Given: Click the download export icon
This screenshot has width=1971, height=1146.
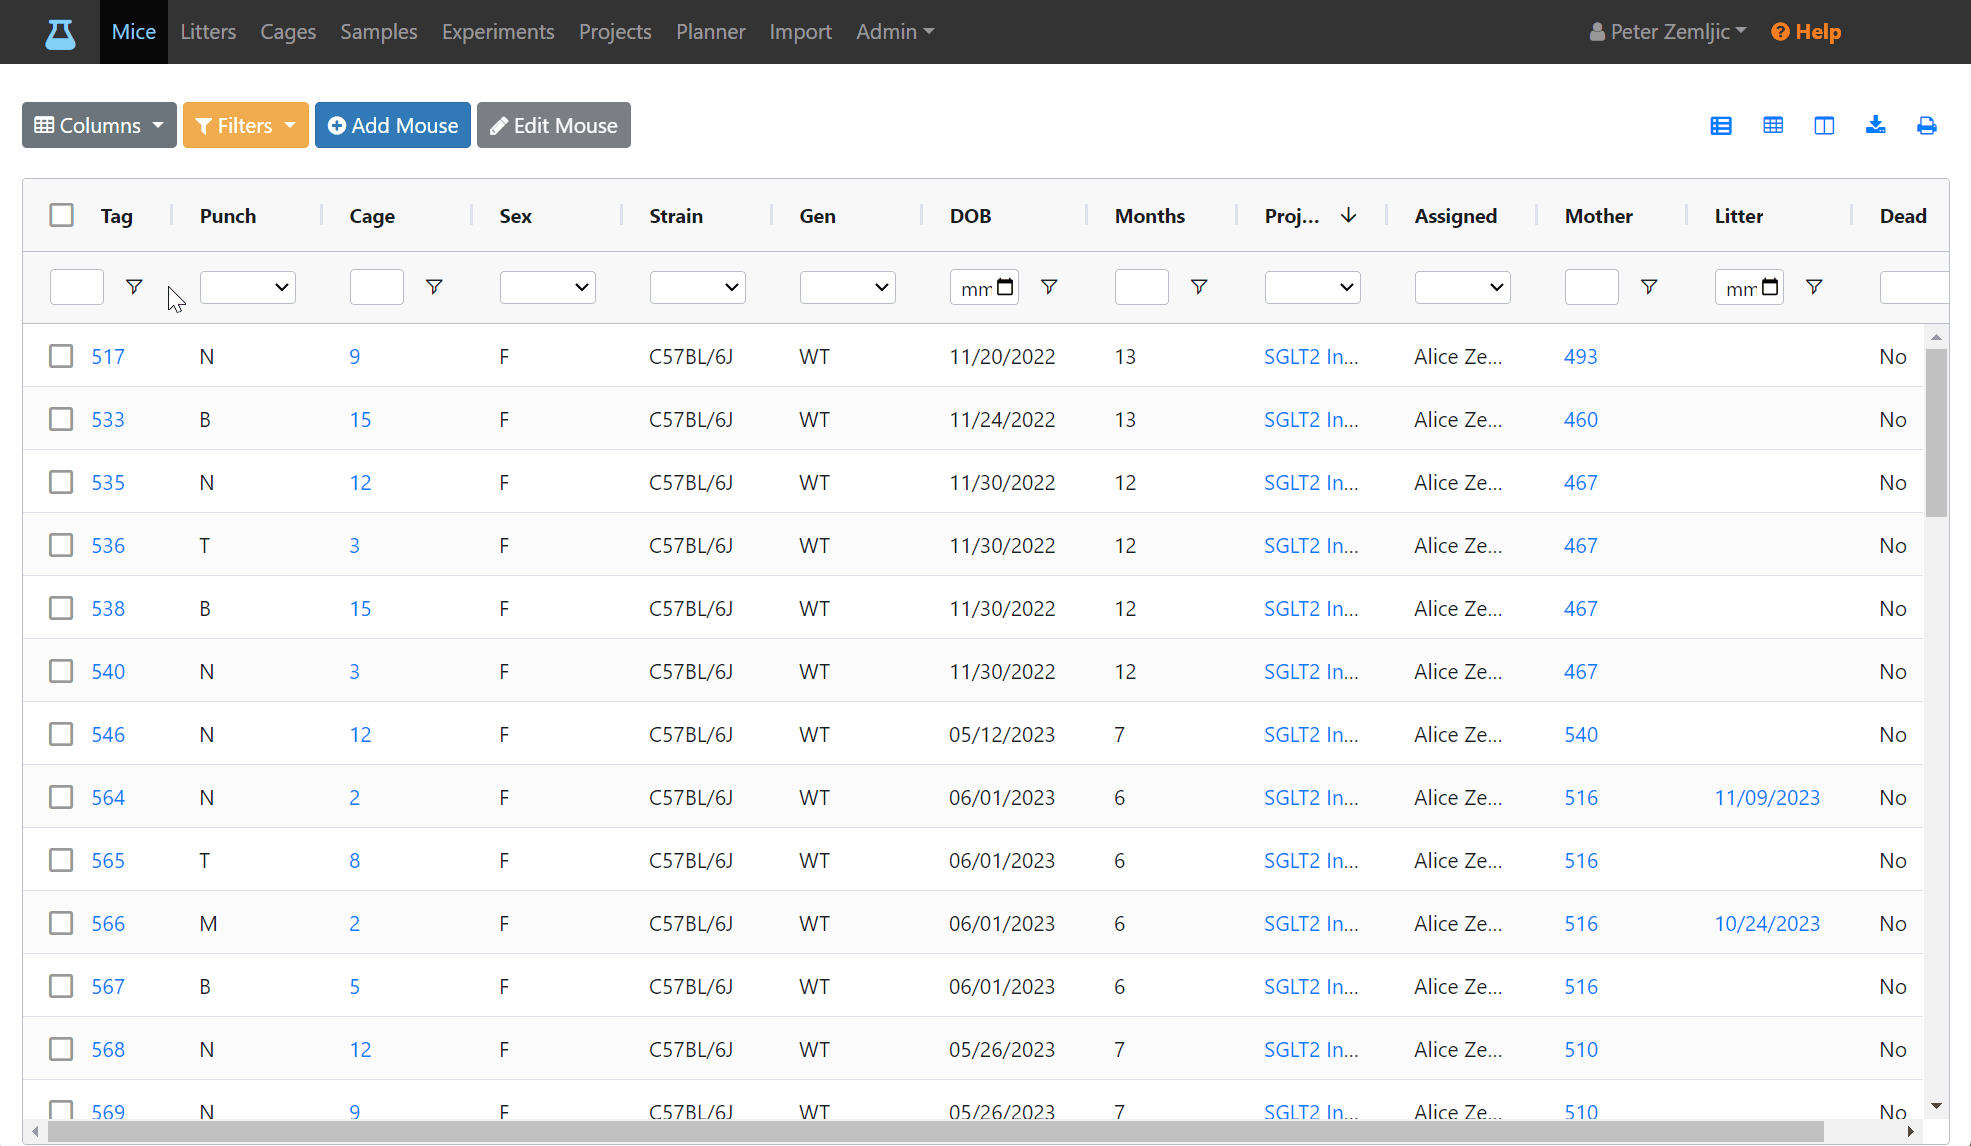Looking at the screenshot, I should click(1876, 126).
